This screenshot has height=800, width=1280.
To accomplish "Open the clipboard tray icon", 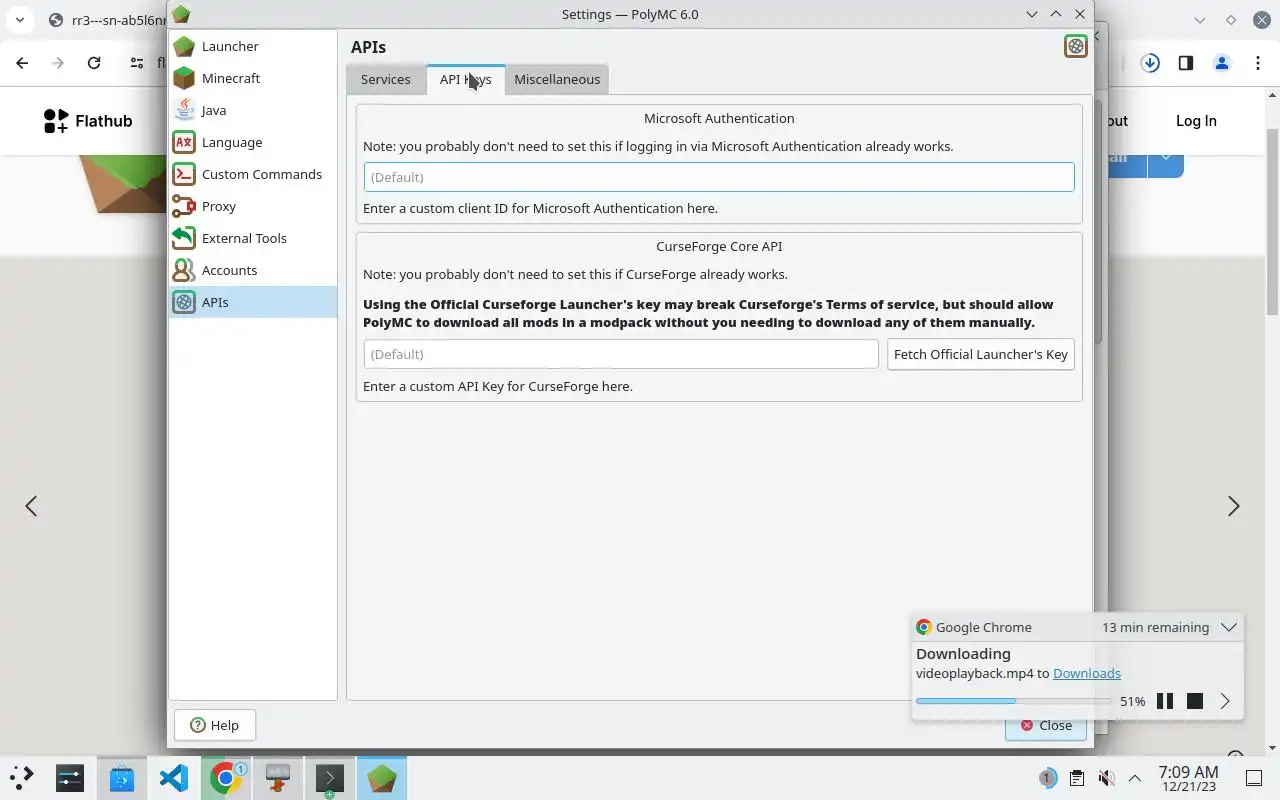I will (x=1077, y=778).
